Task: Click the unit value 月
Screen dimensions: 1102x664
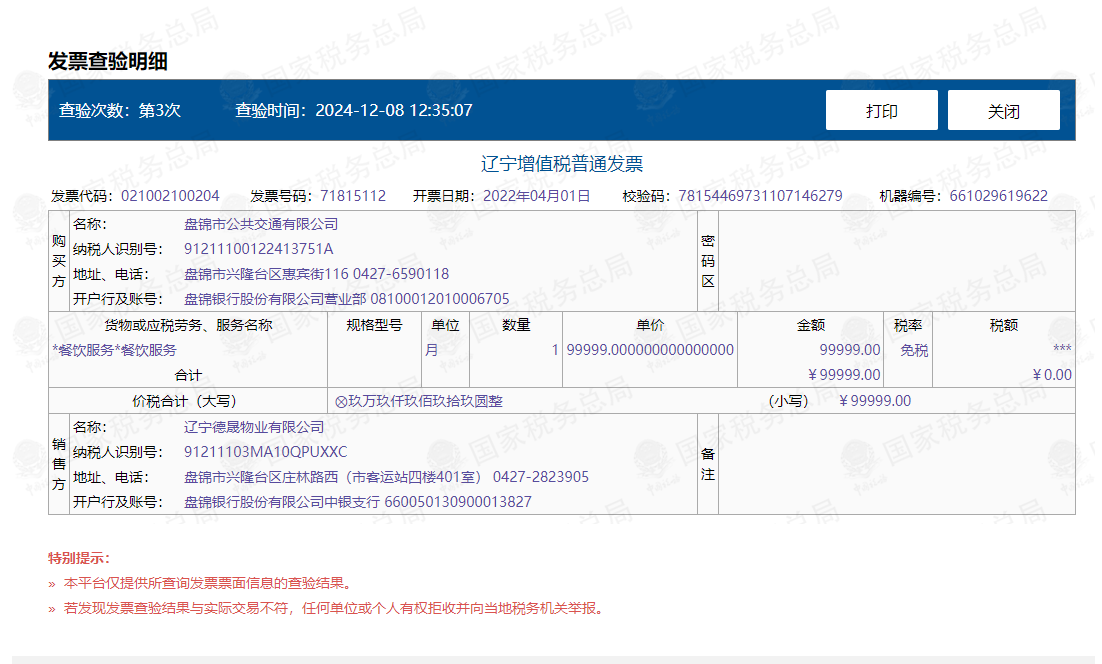Action: point(432,350)
